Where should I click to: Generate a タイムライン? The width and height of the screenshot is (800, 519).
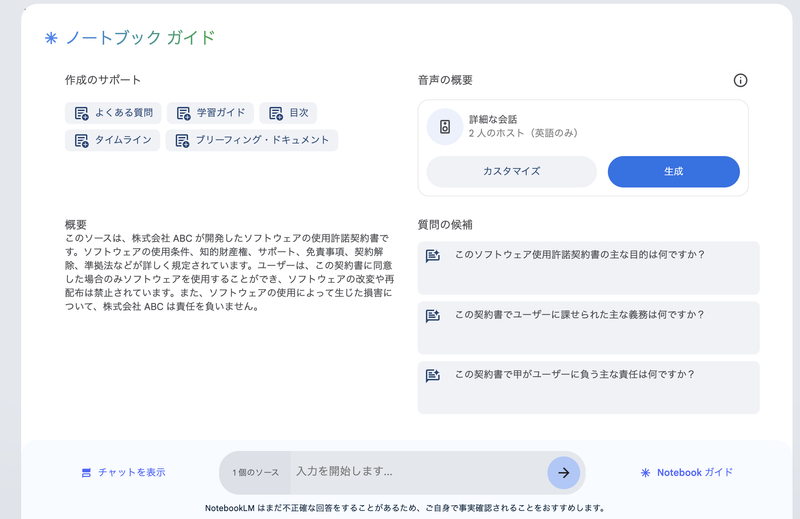(112, 140)
